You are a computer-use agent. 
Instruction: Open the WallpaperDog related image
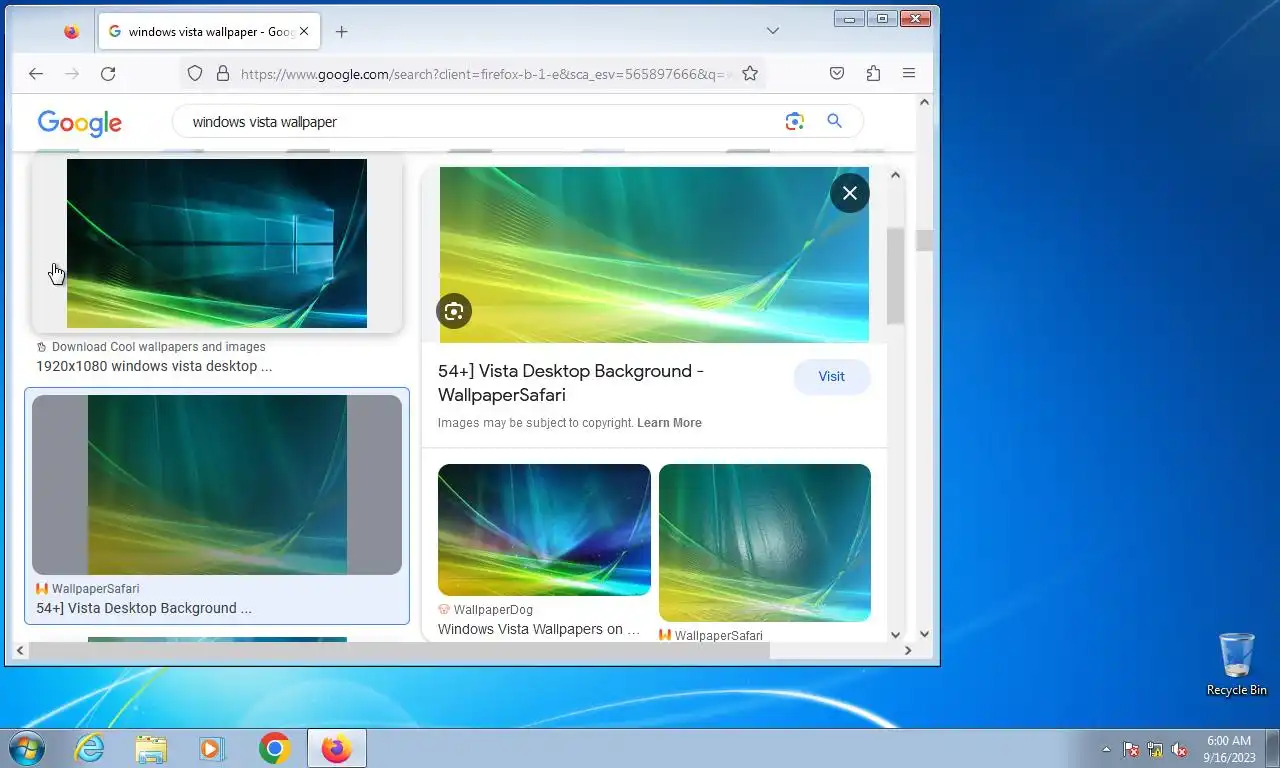[544, 530]
